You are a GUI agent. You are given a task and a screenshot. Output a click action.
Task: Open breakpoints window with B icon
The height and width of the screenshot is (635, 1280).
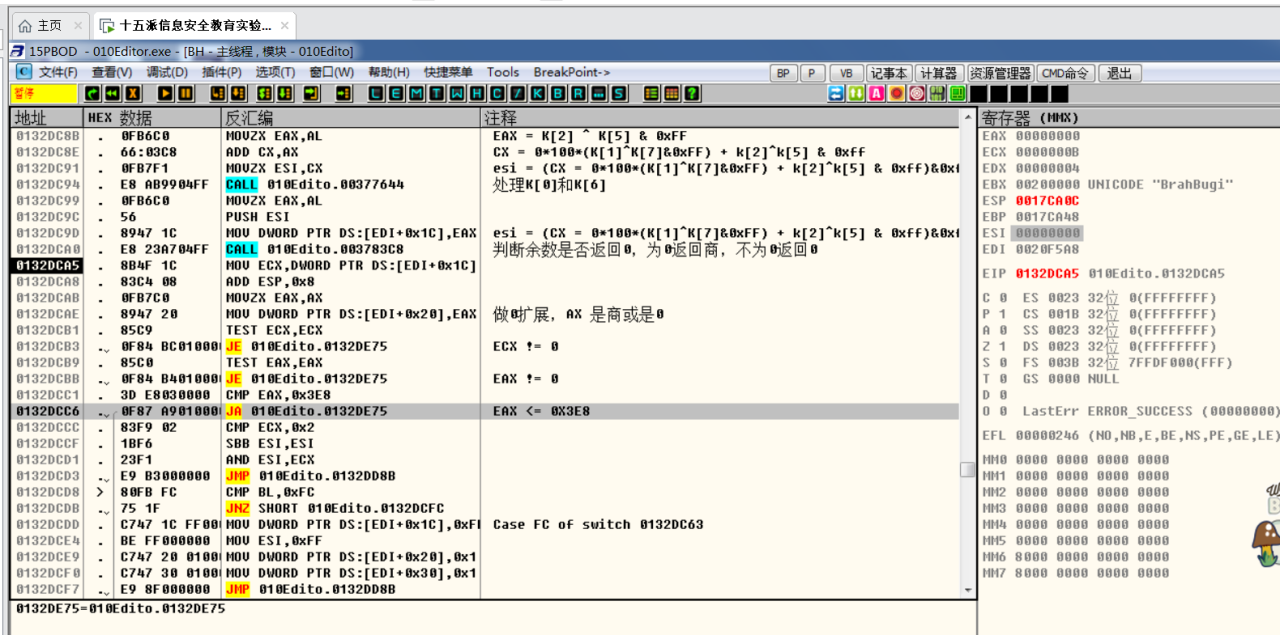click(x=558, y=93)
